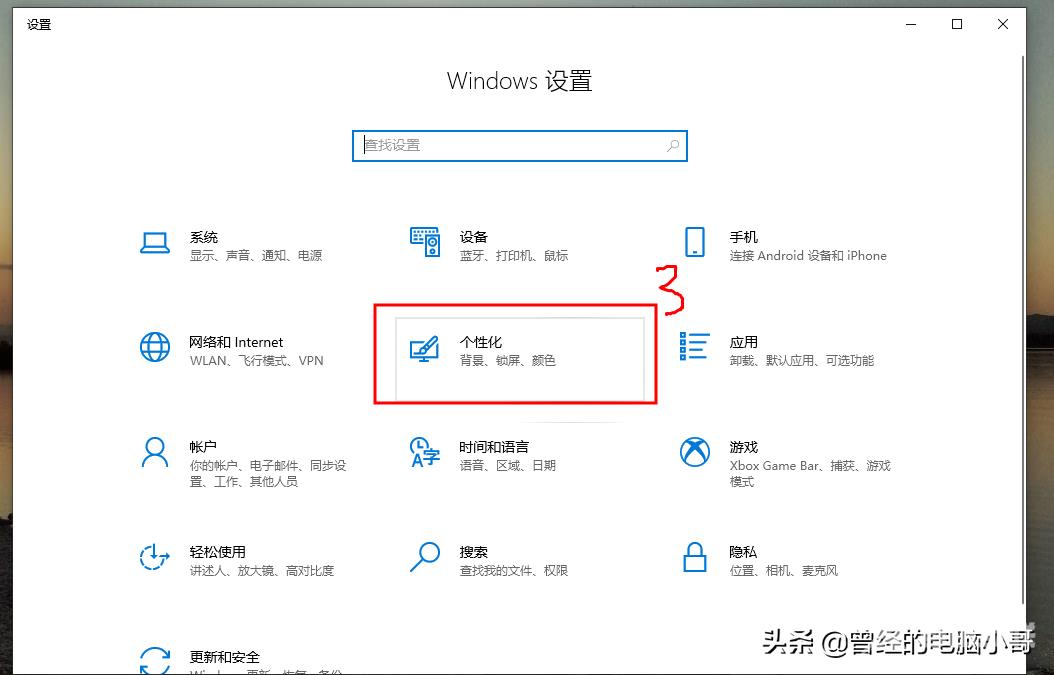Screen dimensions: 1054x675
Task: Click the System laptop icon
Action: (x=155, y=243)
